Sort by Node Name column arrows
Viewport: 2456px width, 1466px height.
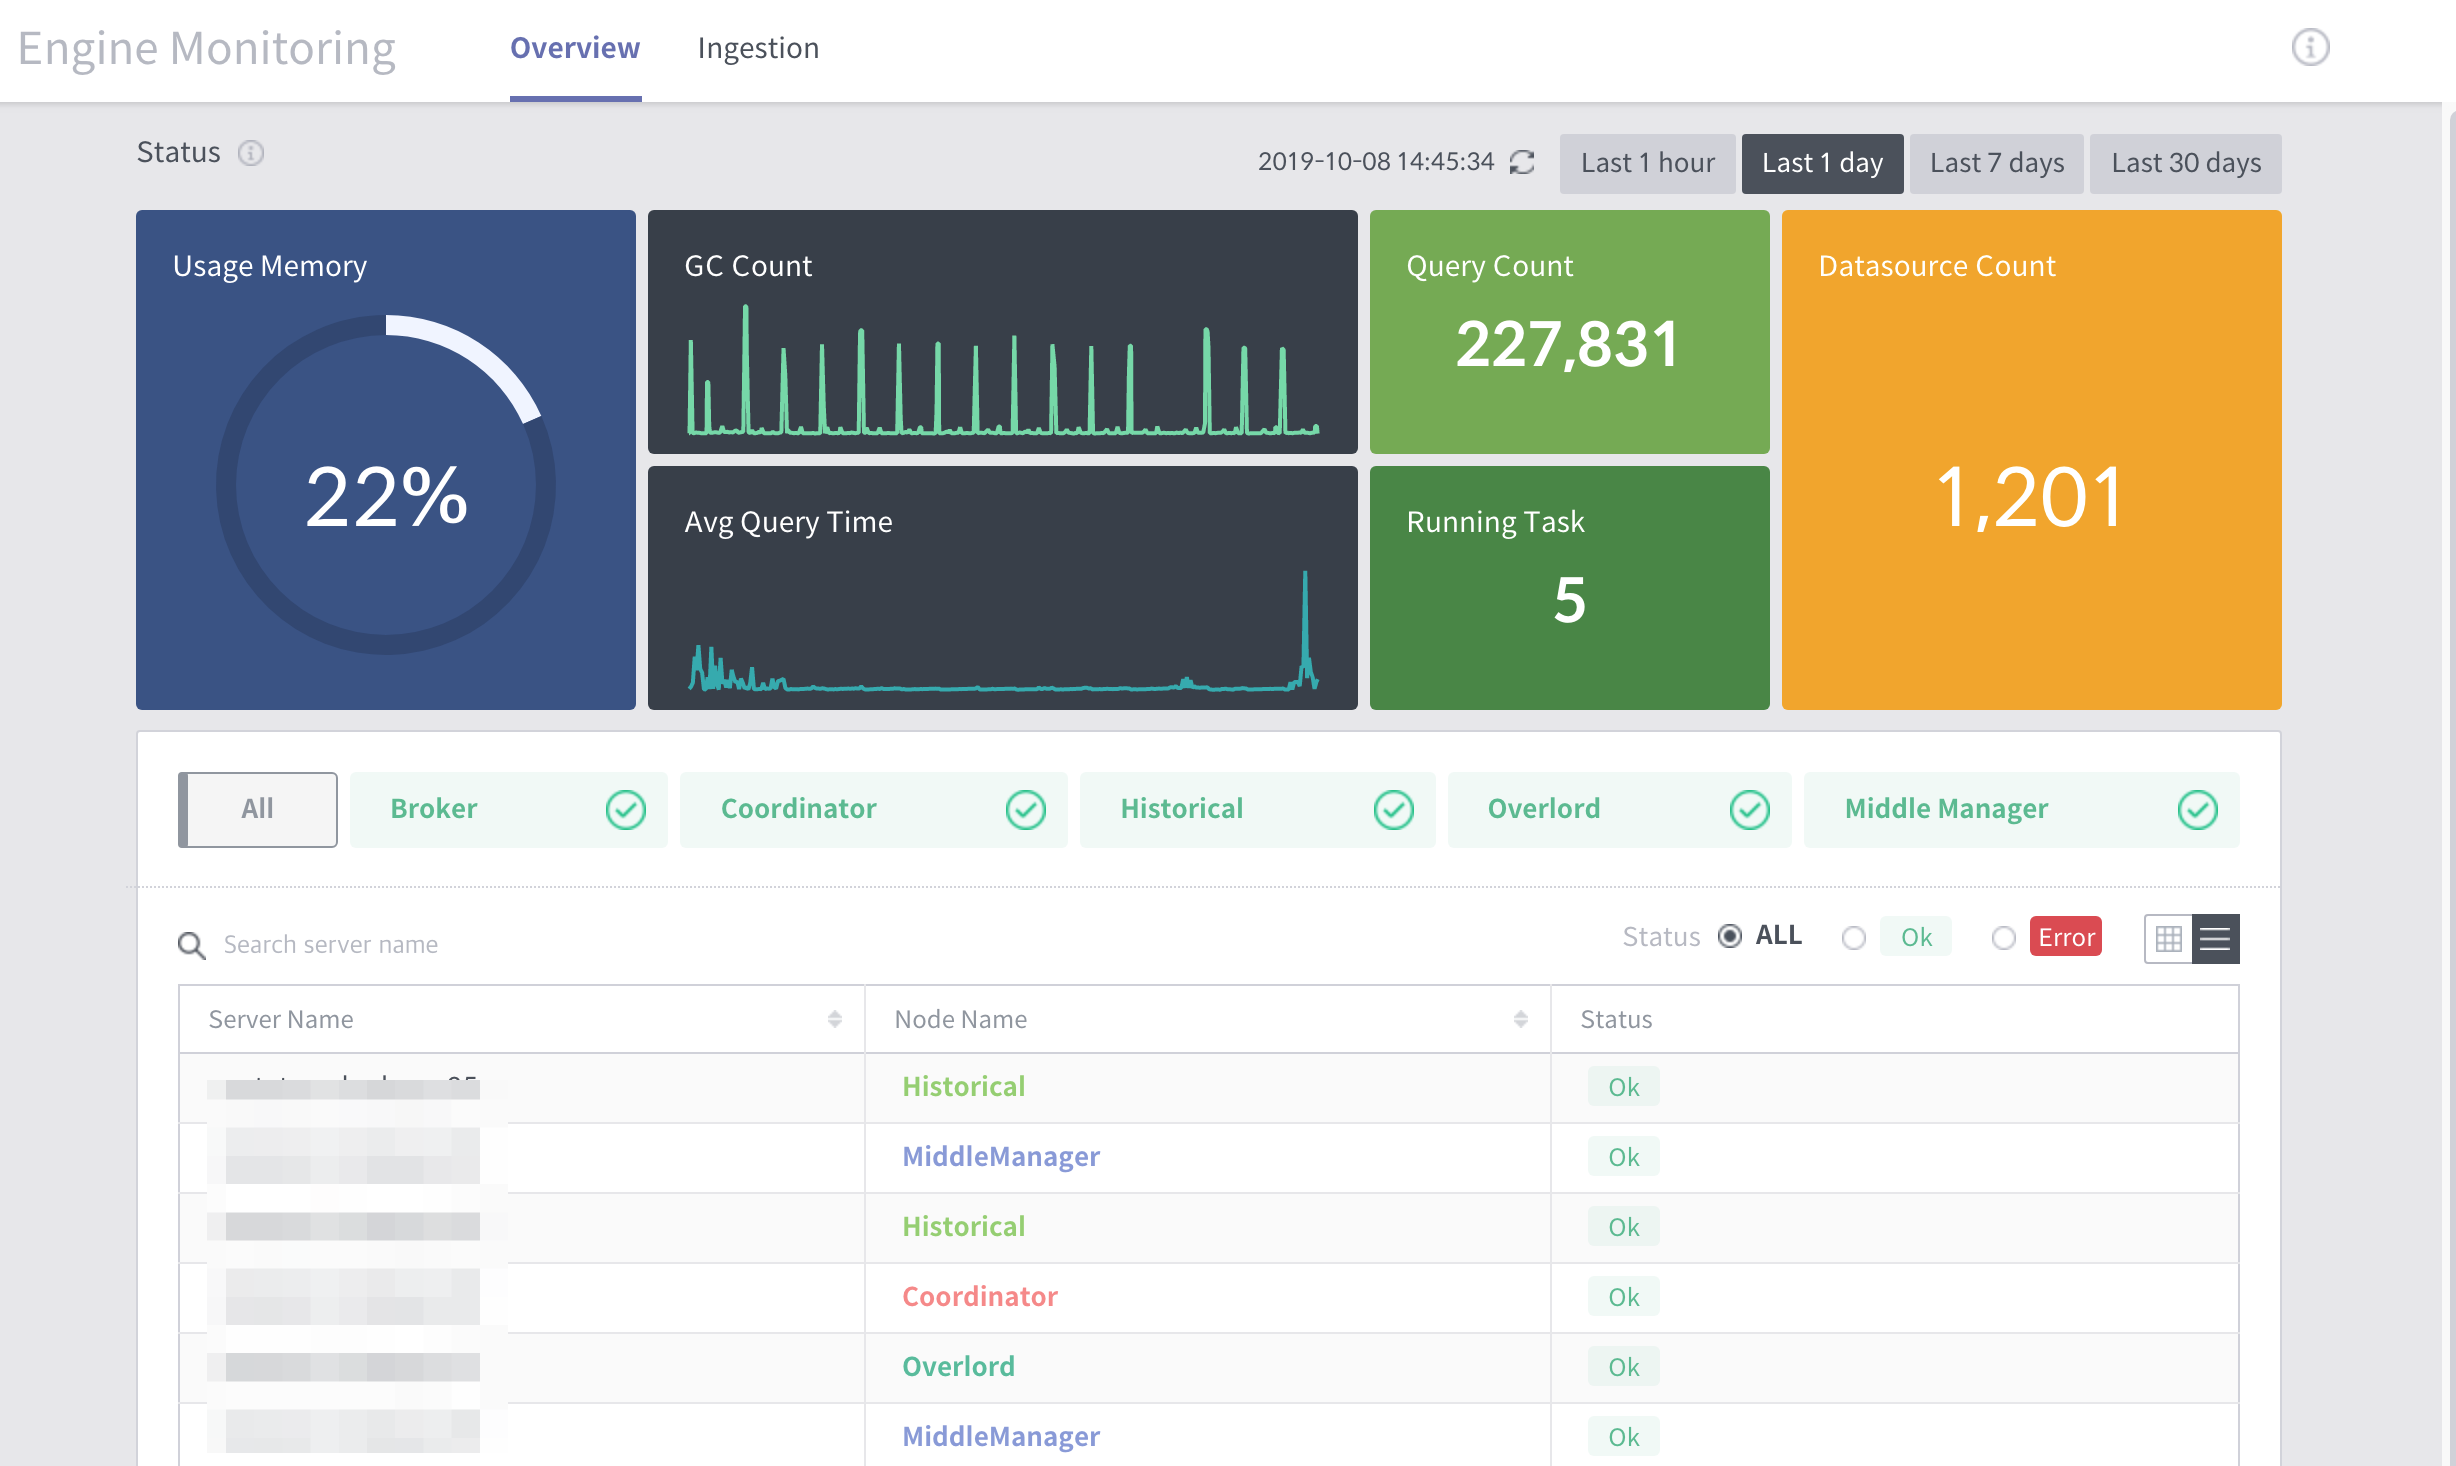(1521, 1019)
